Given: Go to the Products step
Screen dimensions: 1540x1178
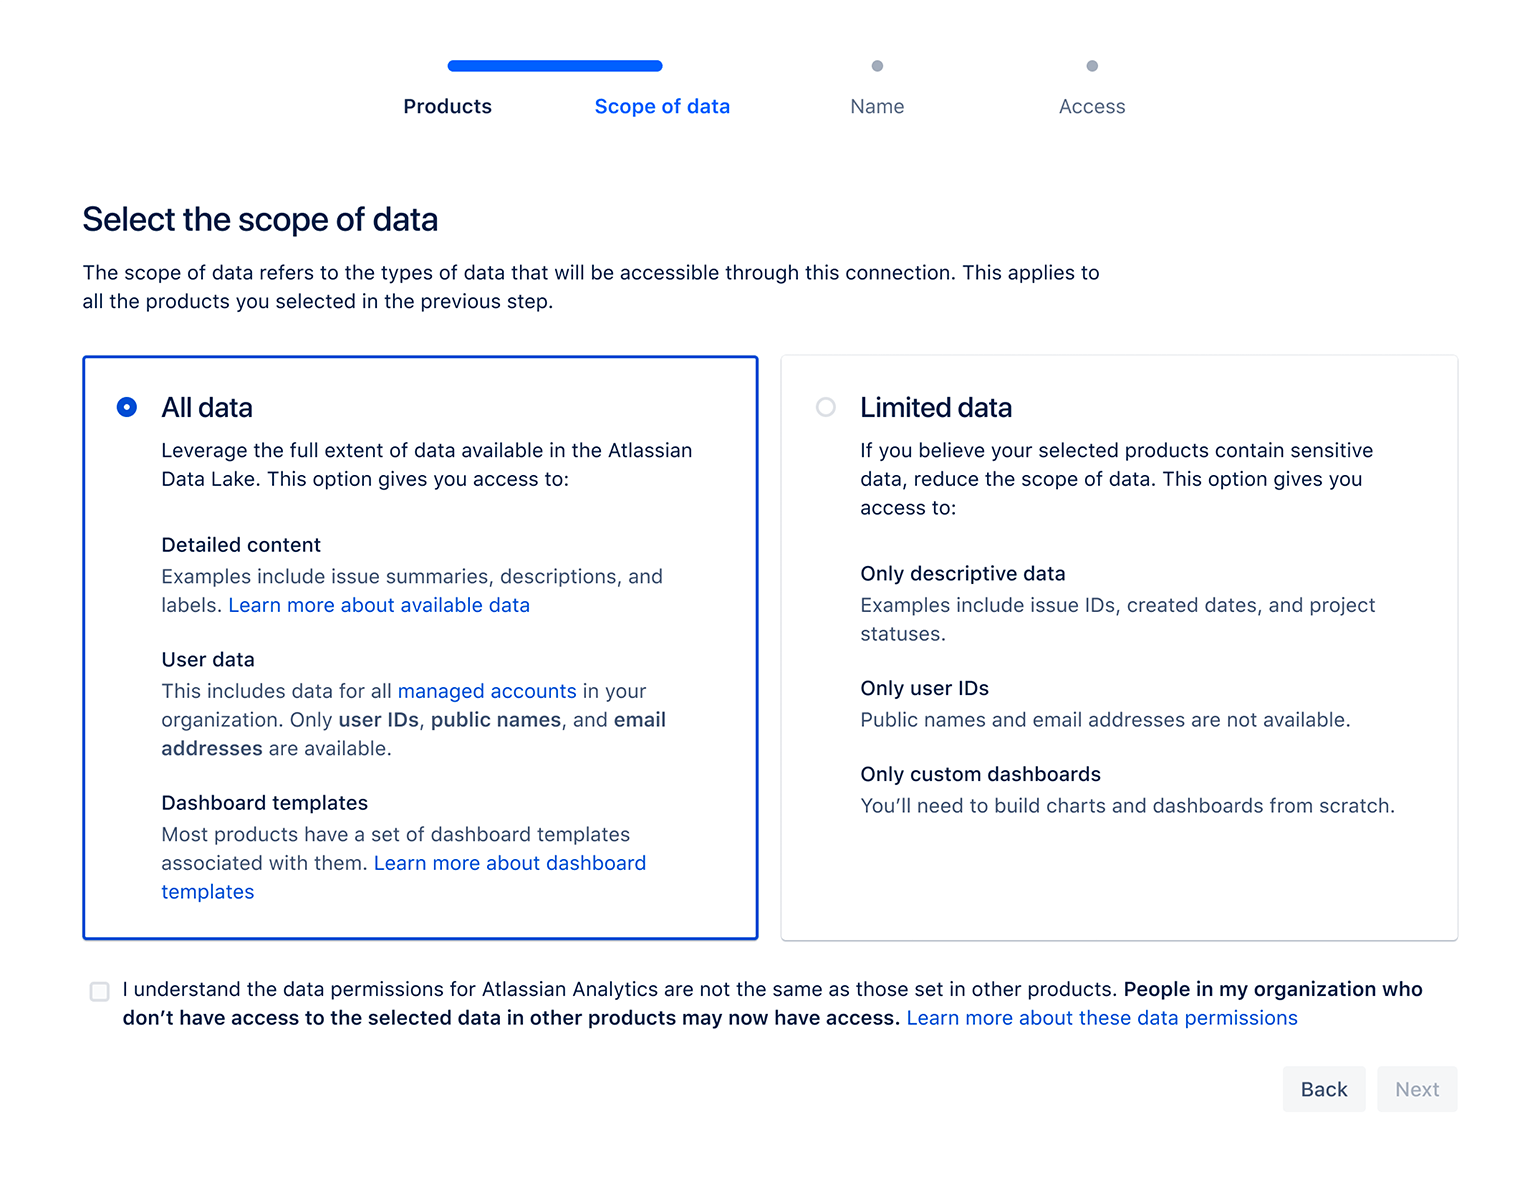Looking at the screenshot, I should click(x=447, y=106).
